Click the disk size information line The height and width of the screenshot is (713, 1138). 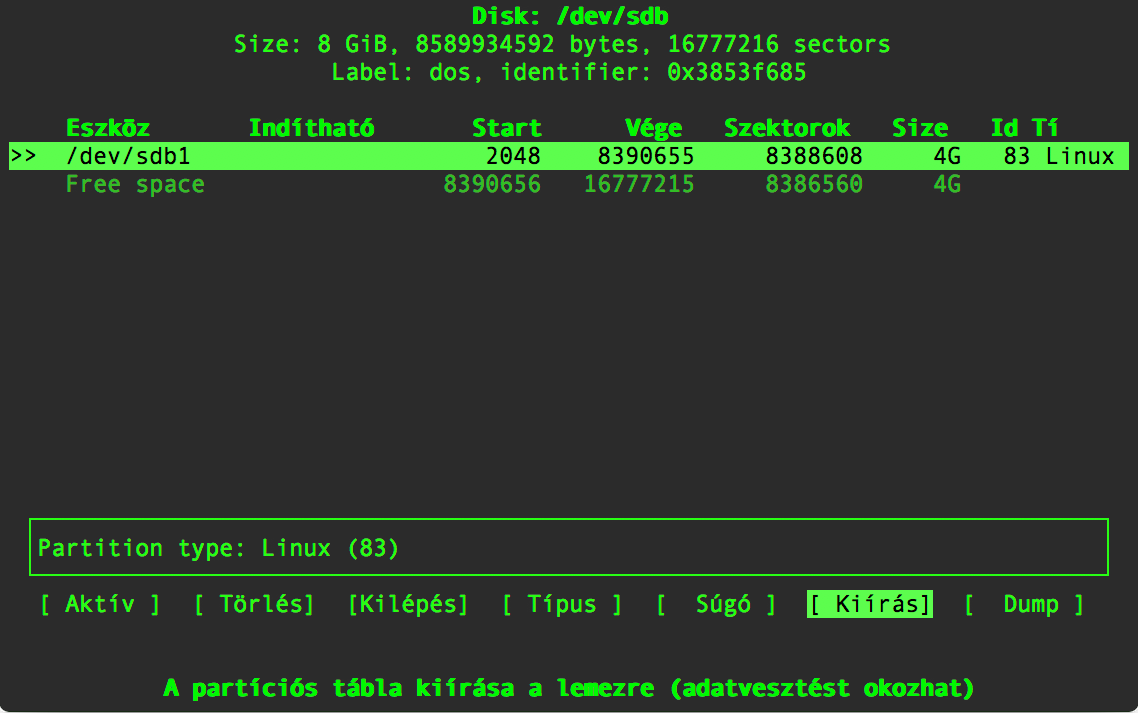[x=562, y=44]
